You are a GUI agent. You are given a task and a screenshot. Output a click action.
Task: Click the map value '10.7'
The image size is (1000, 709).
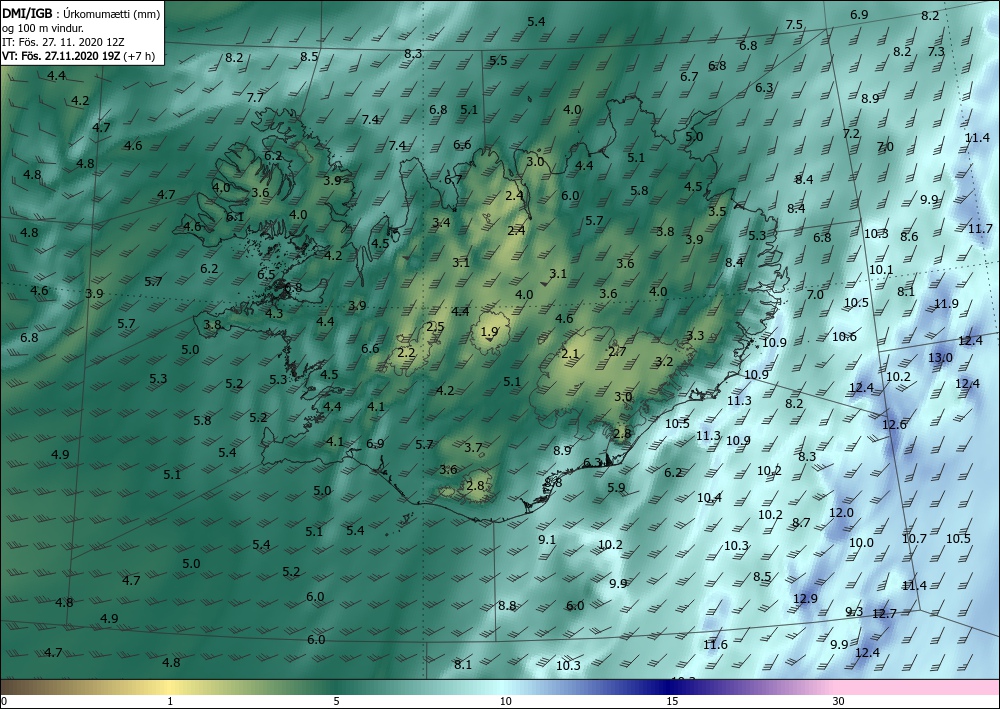[x=914, y=539]
